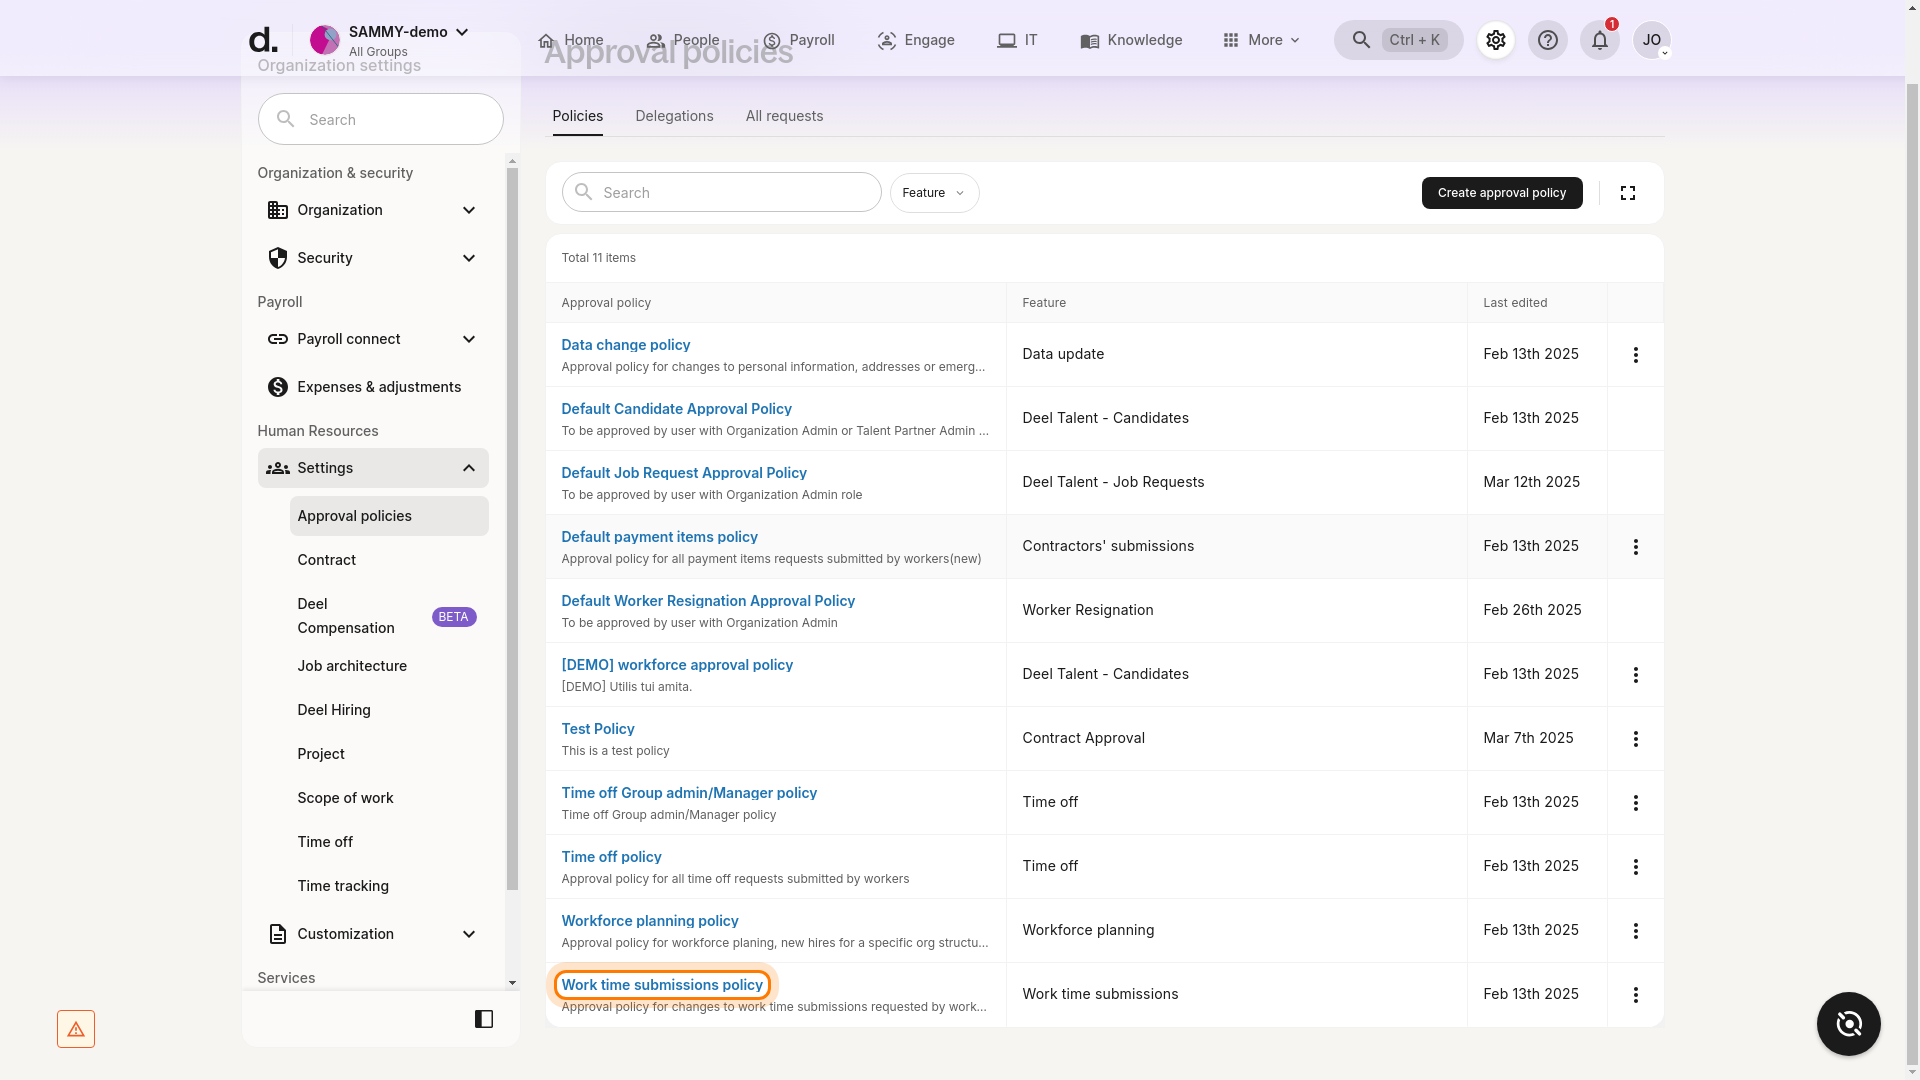Screen dimensions: 1920x1080
Task: Open Default Worker Resignation Approval Policy link
Action: click(708, 601)
